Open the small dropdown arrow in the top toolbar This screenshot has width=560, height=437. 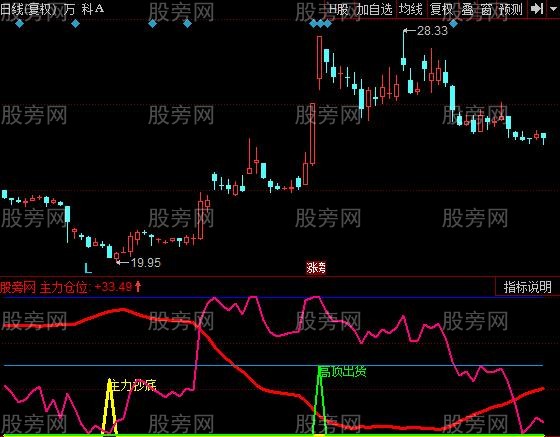553,9
